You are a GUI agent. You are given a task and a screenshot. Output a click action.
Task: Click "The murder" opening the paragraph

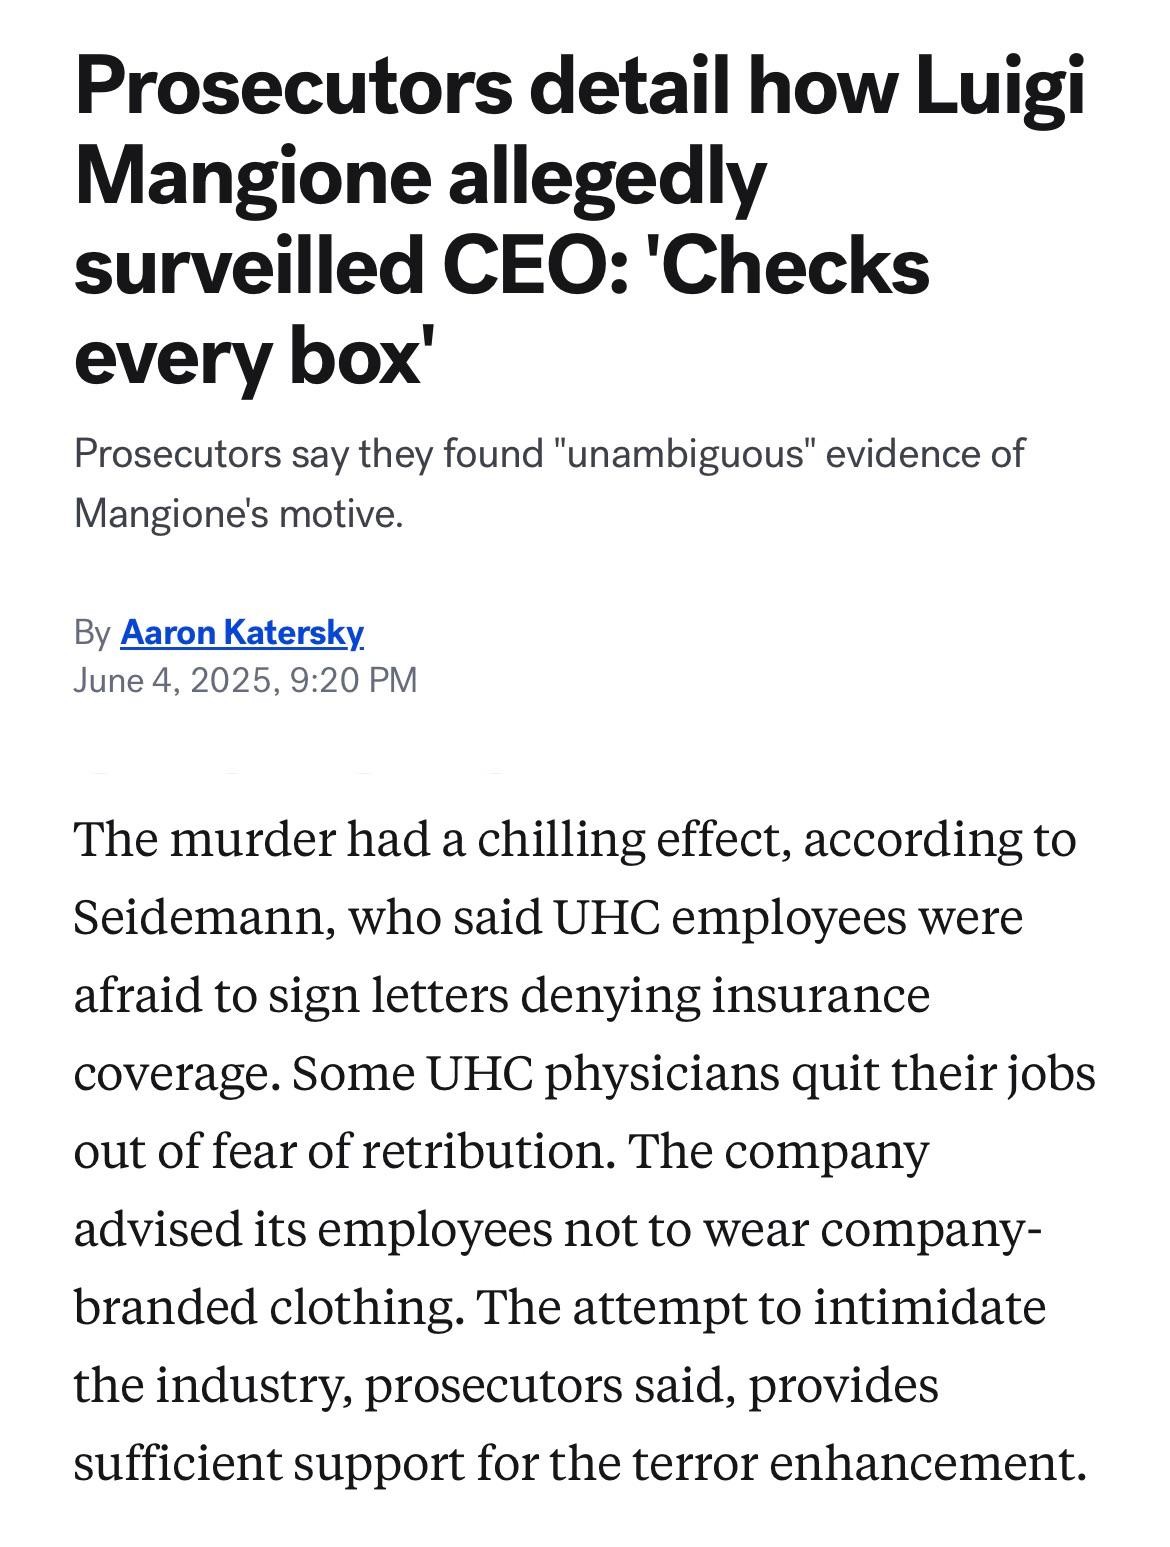click(x=203, y=839)
